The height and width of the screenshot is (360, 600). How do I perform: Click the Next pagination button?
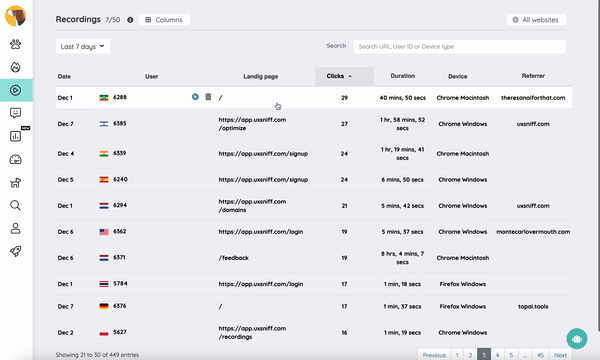coord(560,355)
